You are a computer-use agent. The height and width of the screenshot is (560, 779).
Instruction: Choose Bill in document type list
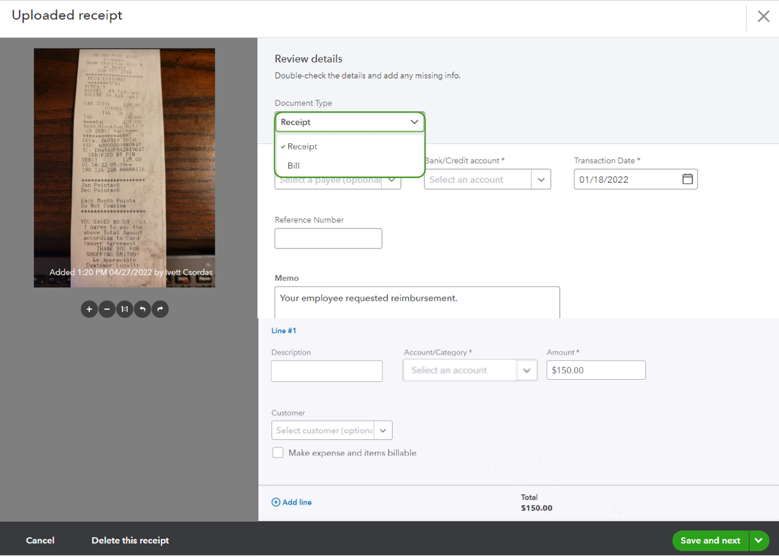349,165
